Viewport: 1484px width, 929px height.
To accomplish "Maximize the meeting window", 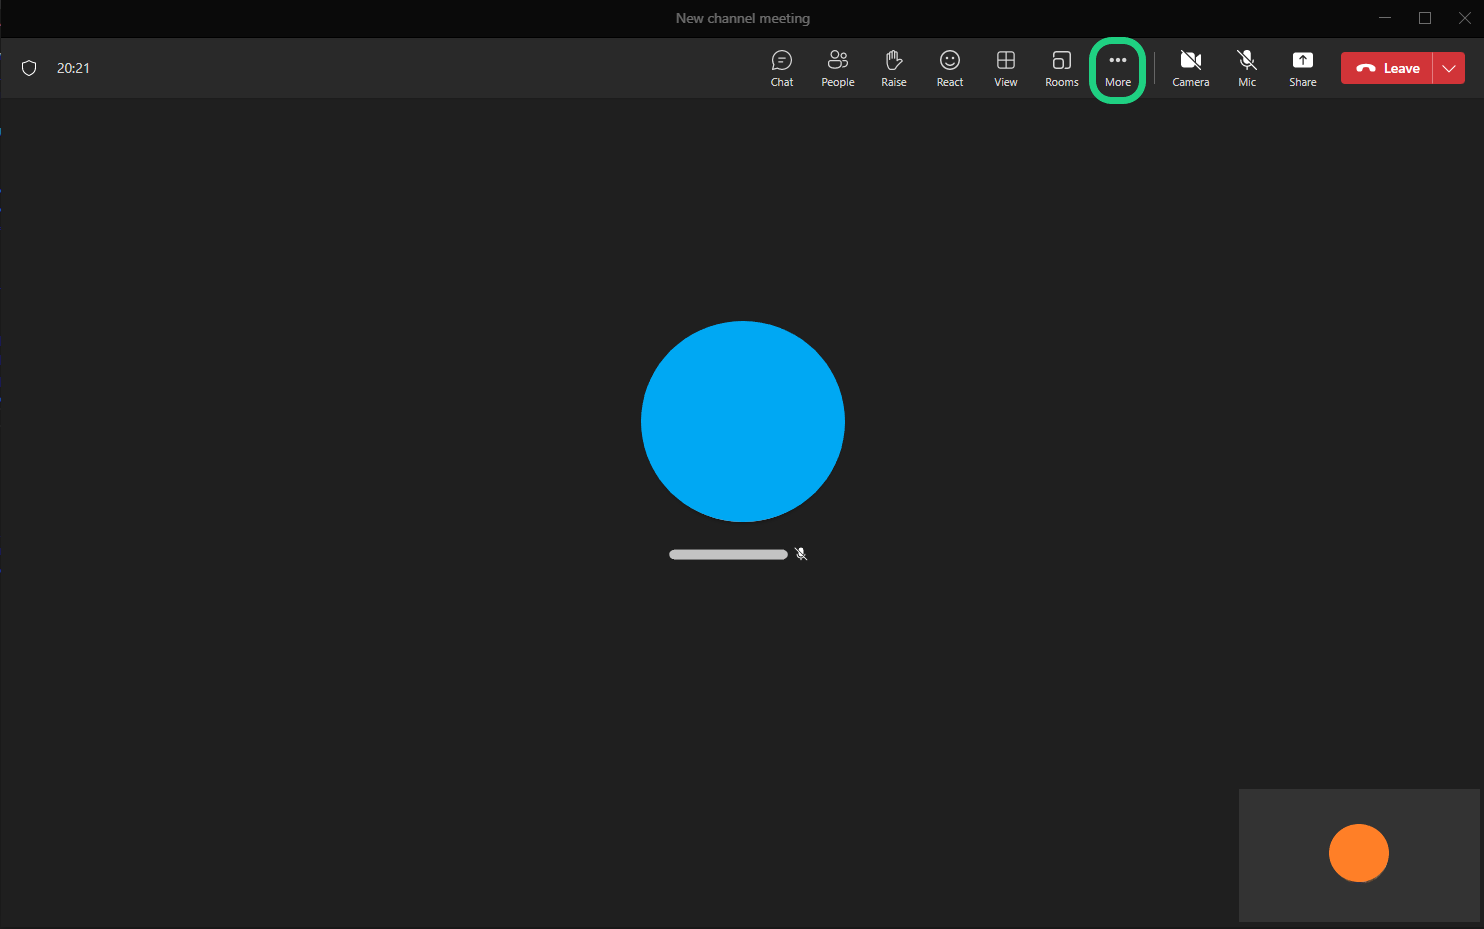I will click(x=1424, y=18).
